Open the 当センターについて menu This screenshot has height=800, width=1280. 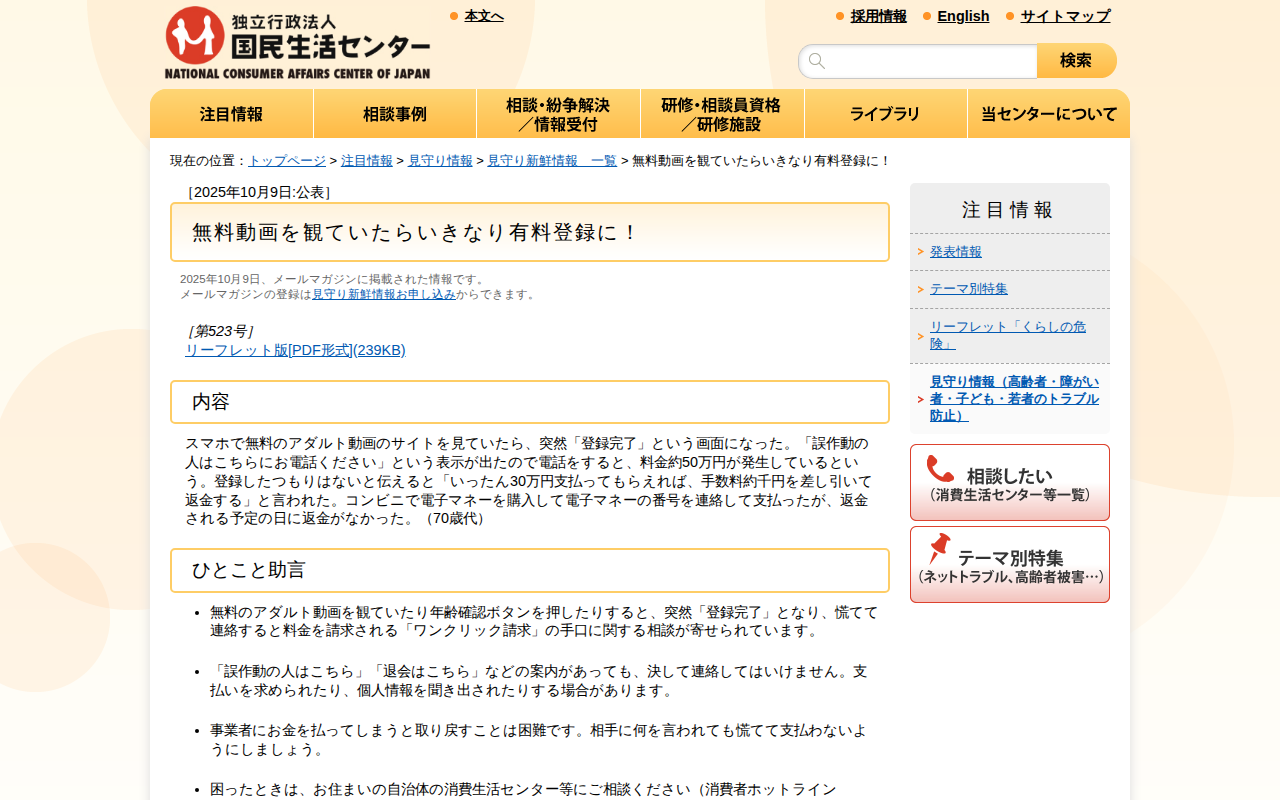1048,113
